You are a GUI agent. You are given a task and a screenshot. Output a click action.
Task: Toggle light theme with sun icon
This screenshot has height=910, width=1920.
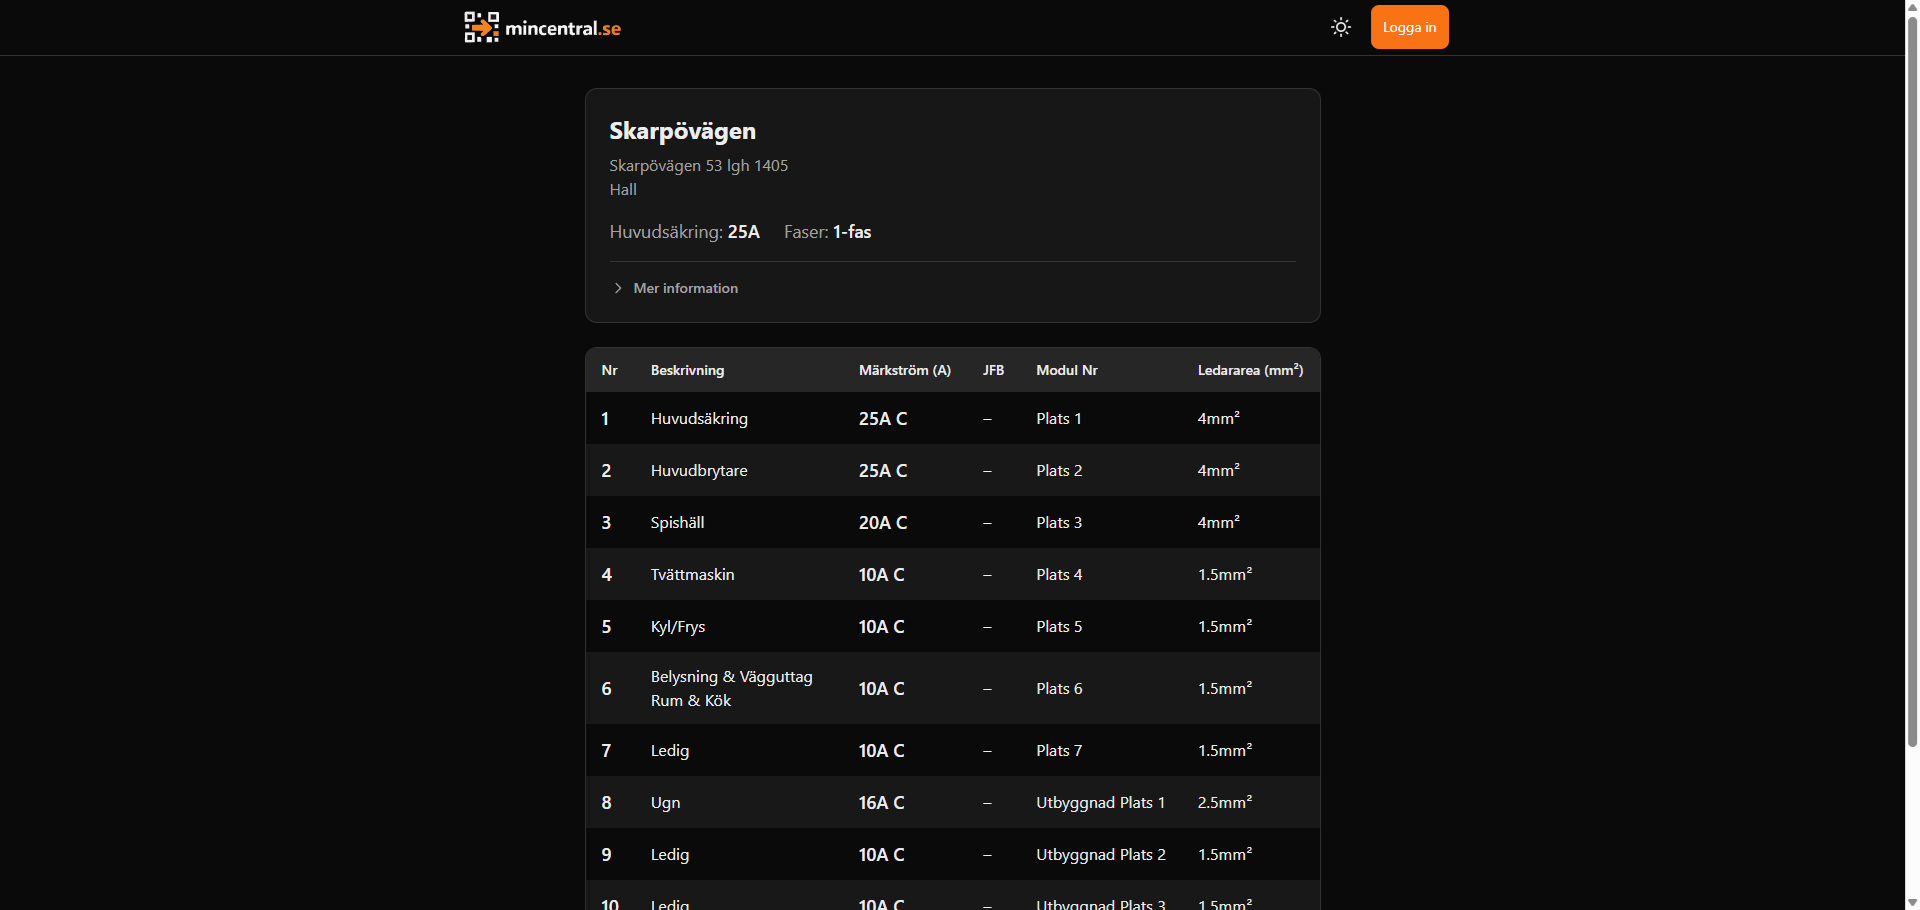[1341, 27]
